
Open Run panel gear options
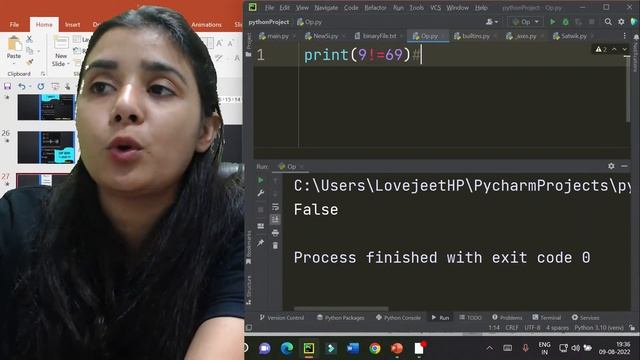pyautogui.click(x=611, y=166)
